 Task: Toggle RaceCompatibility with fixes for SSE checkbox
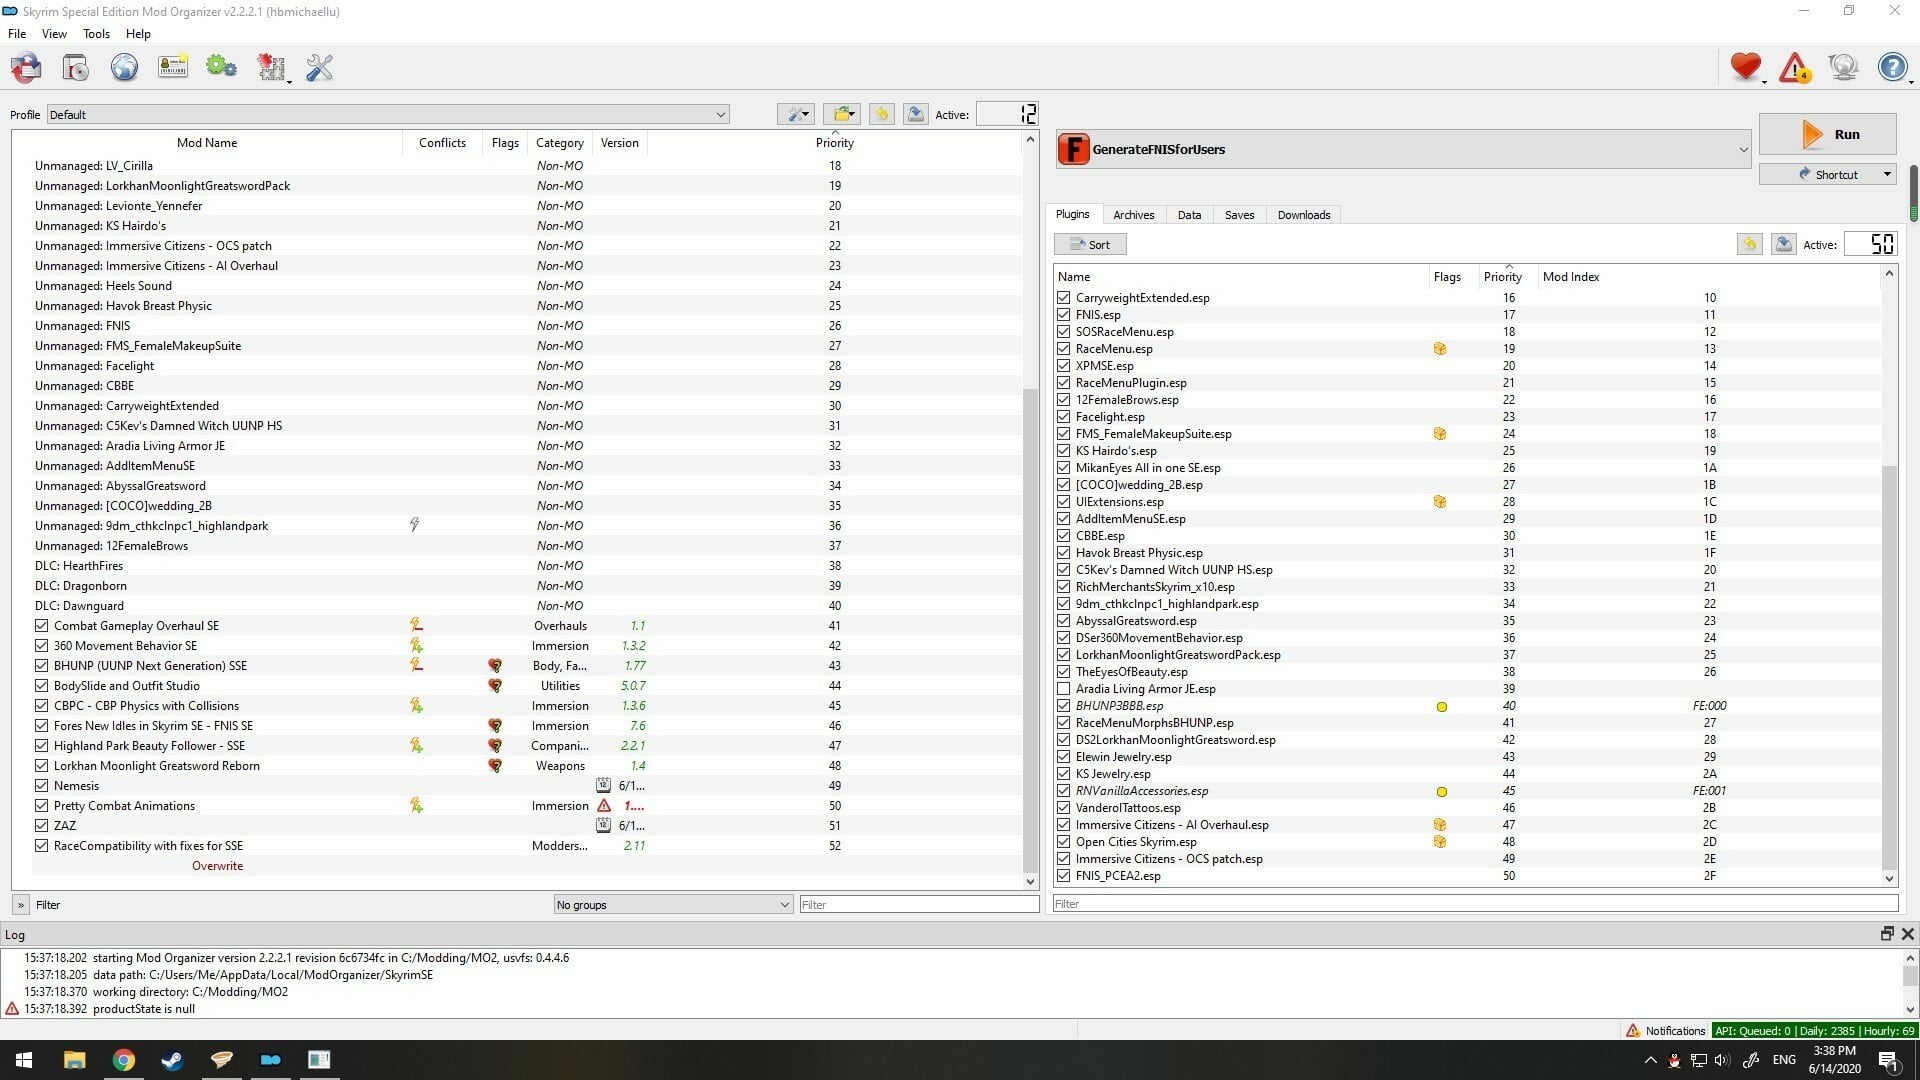(x=41, y=845)
